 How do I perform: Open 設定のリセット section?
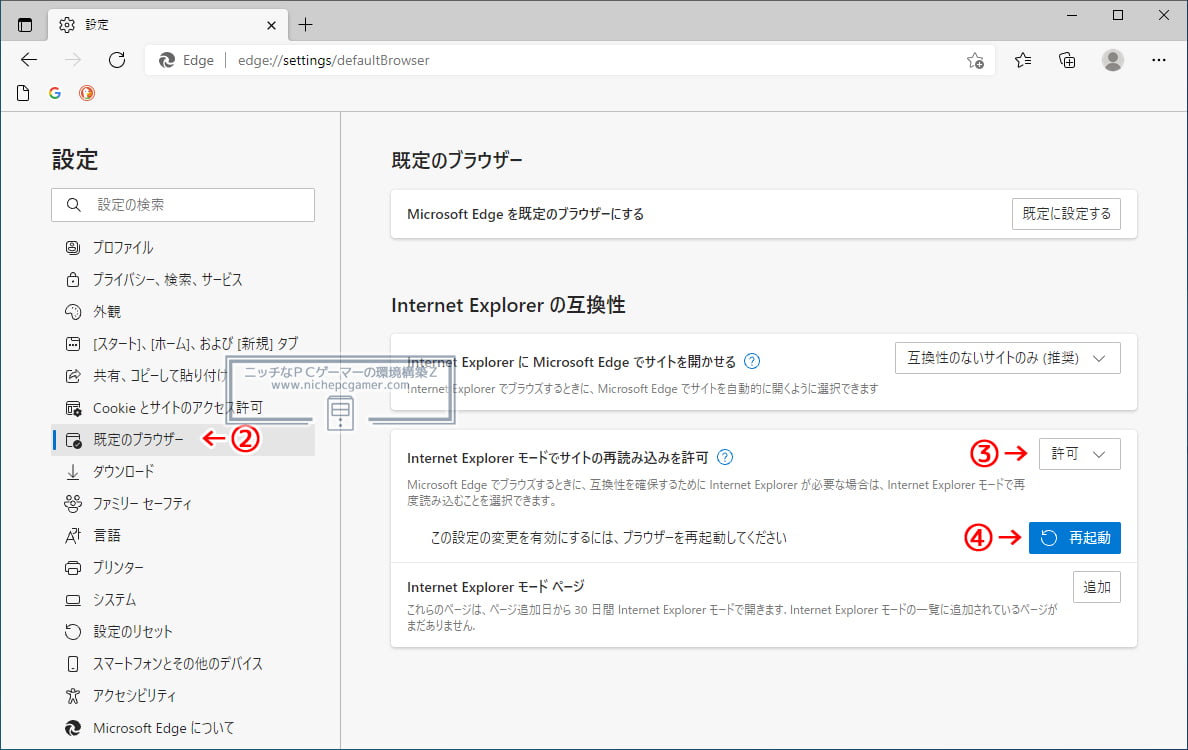point(183,631)
